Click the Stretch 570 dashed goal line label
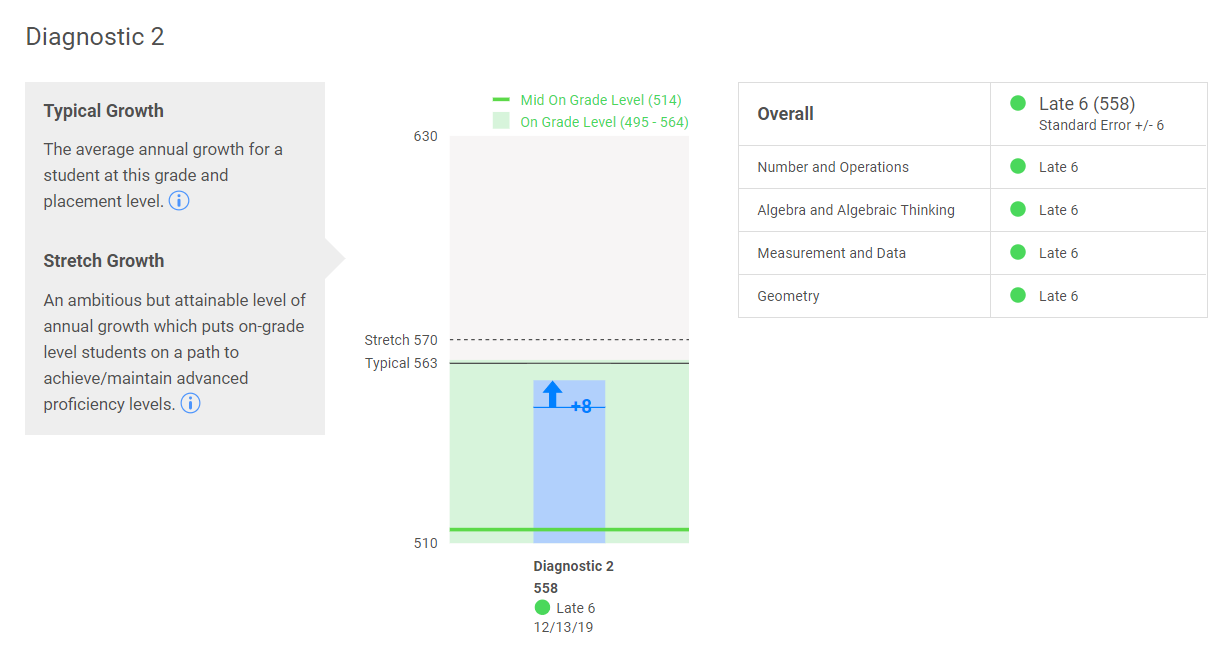The image size is (1228, 647). [x=401, y=340]
